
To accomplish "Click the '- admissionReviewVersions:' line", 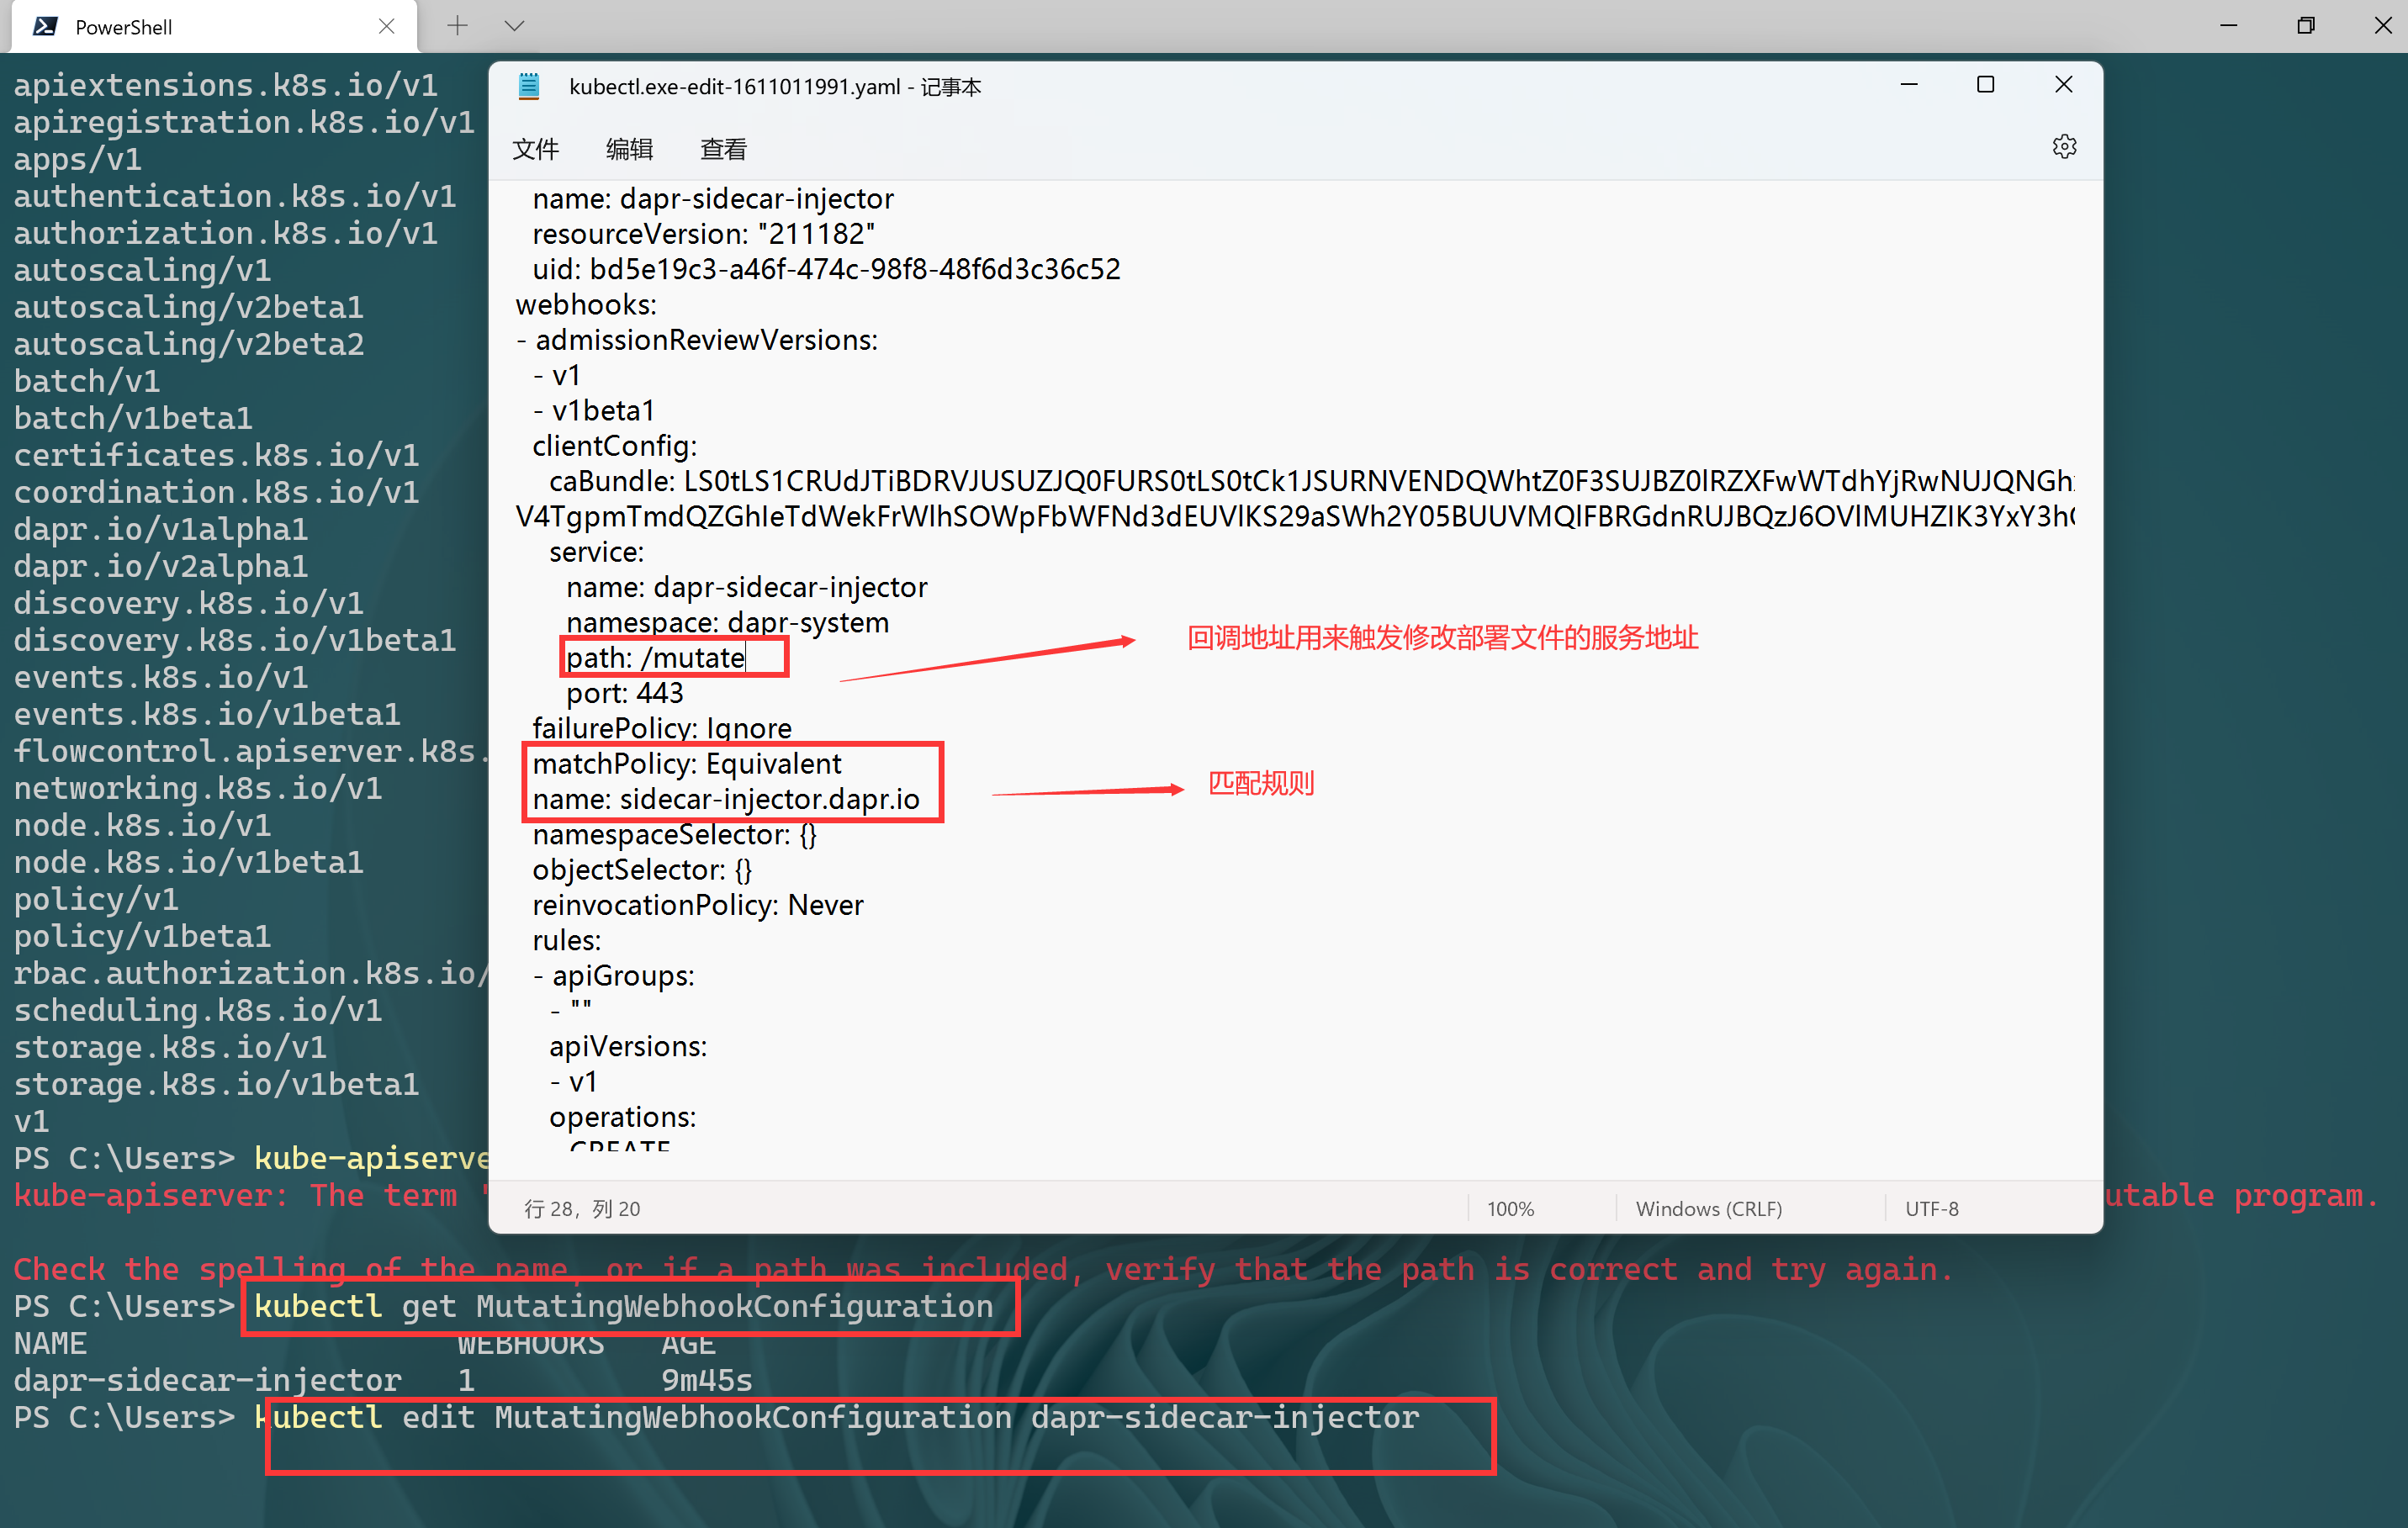I will pos(696,339).
